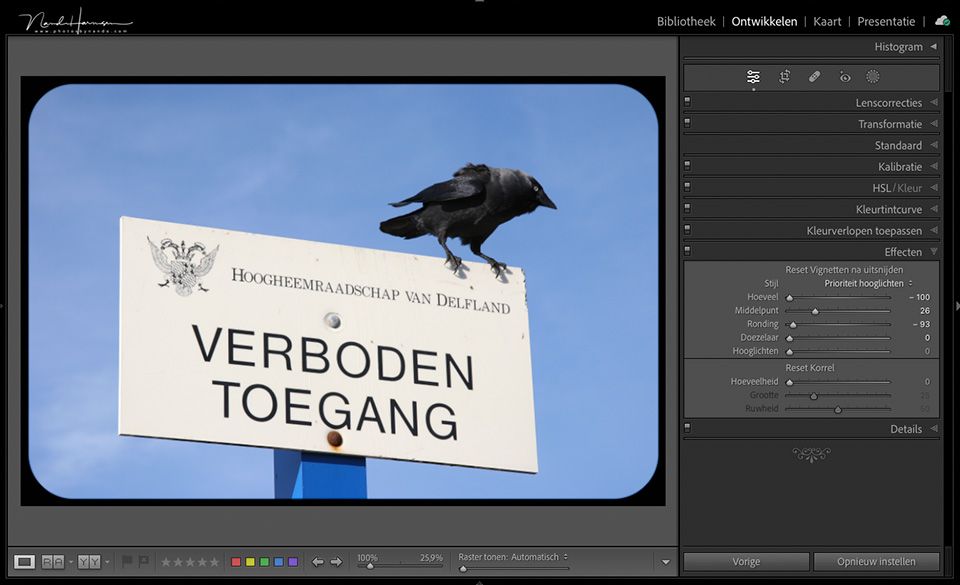Click the identity plate signature logo

coord(76,21)
